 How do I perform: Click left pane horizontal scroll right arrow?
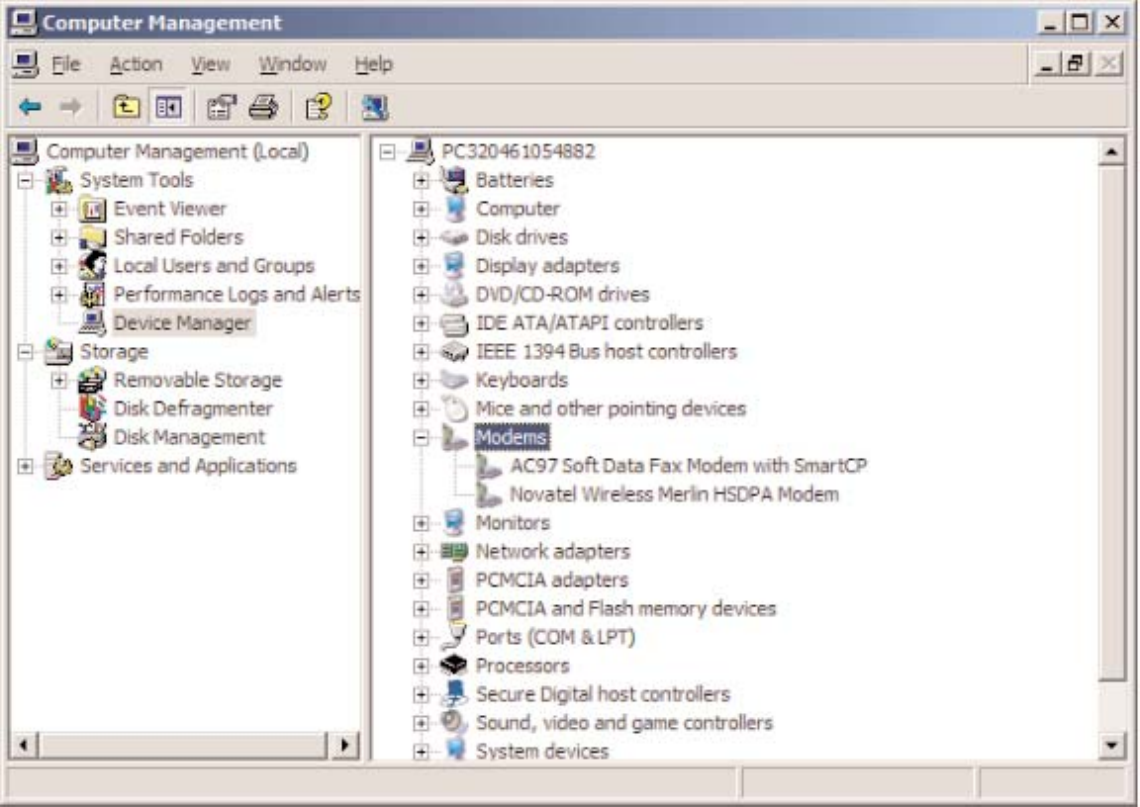[344, 744]
